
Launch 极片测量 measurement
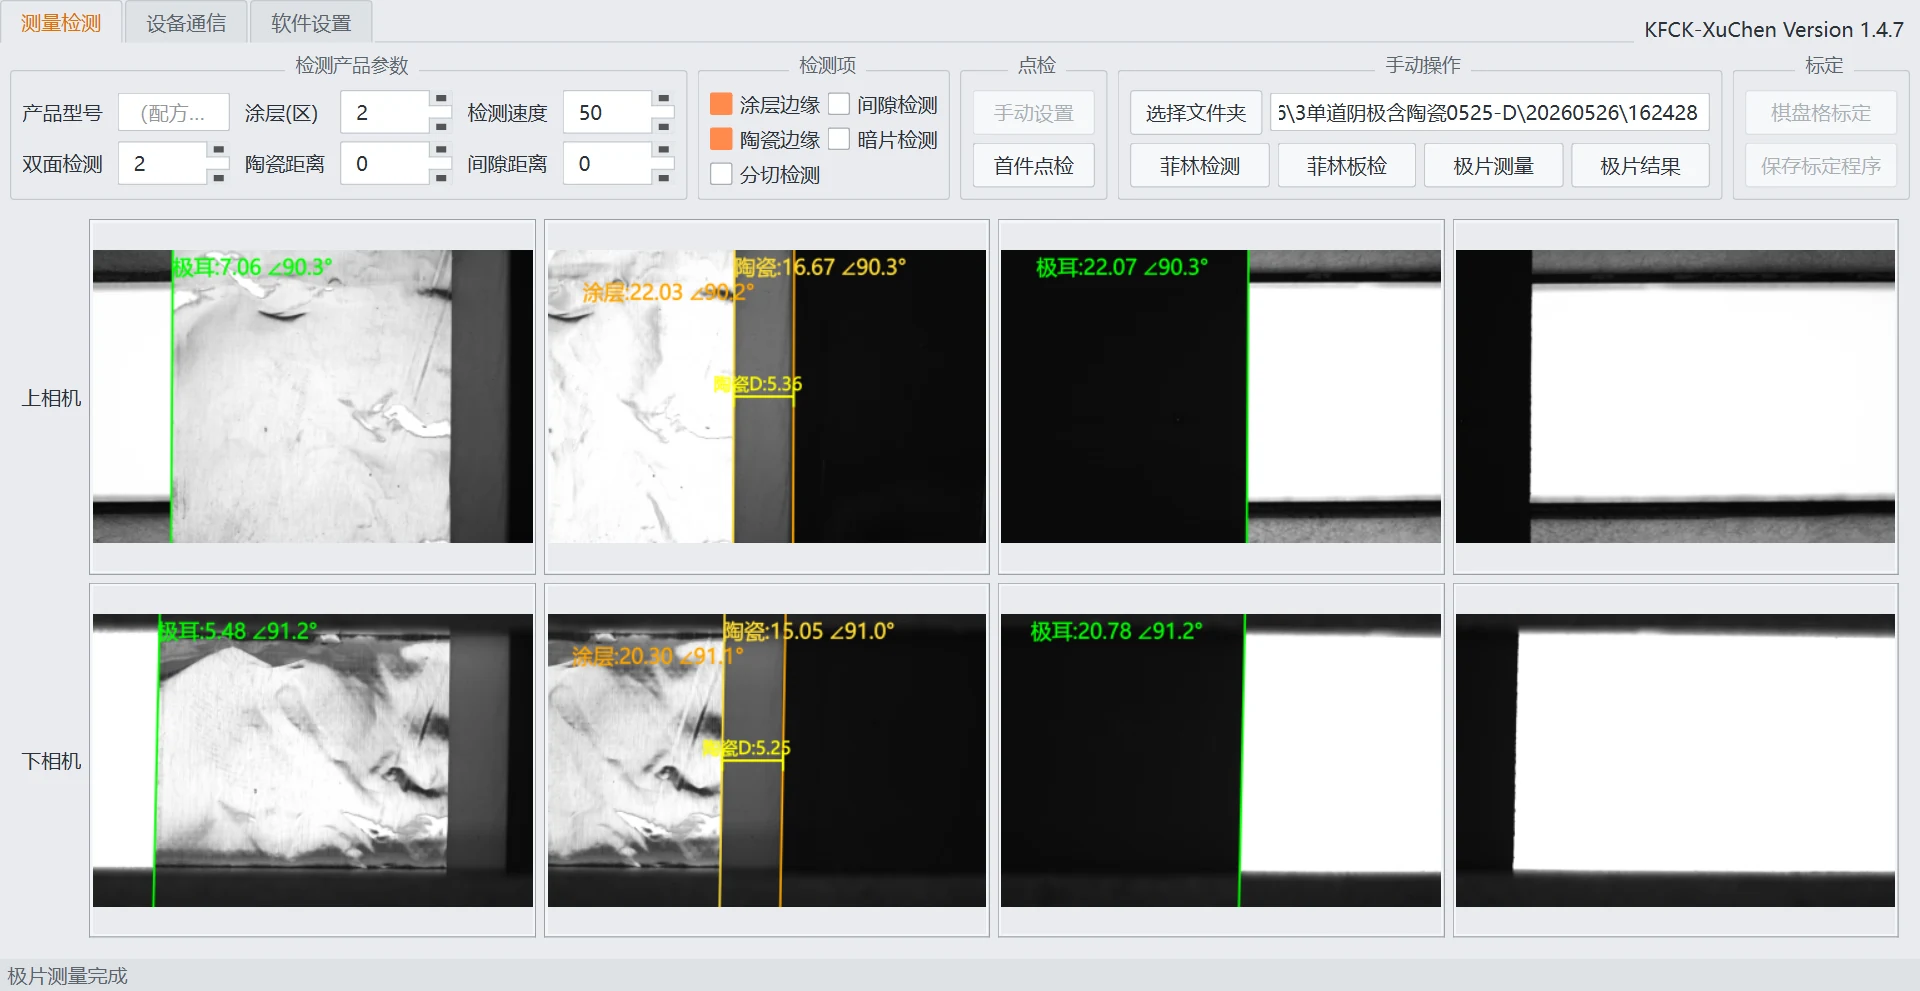pos(1494,166)
